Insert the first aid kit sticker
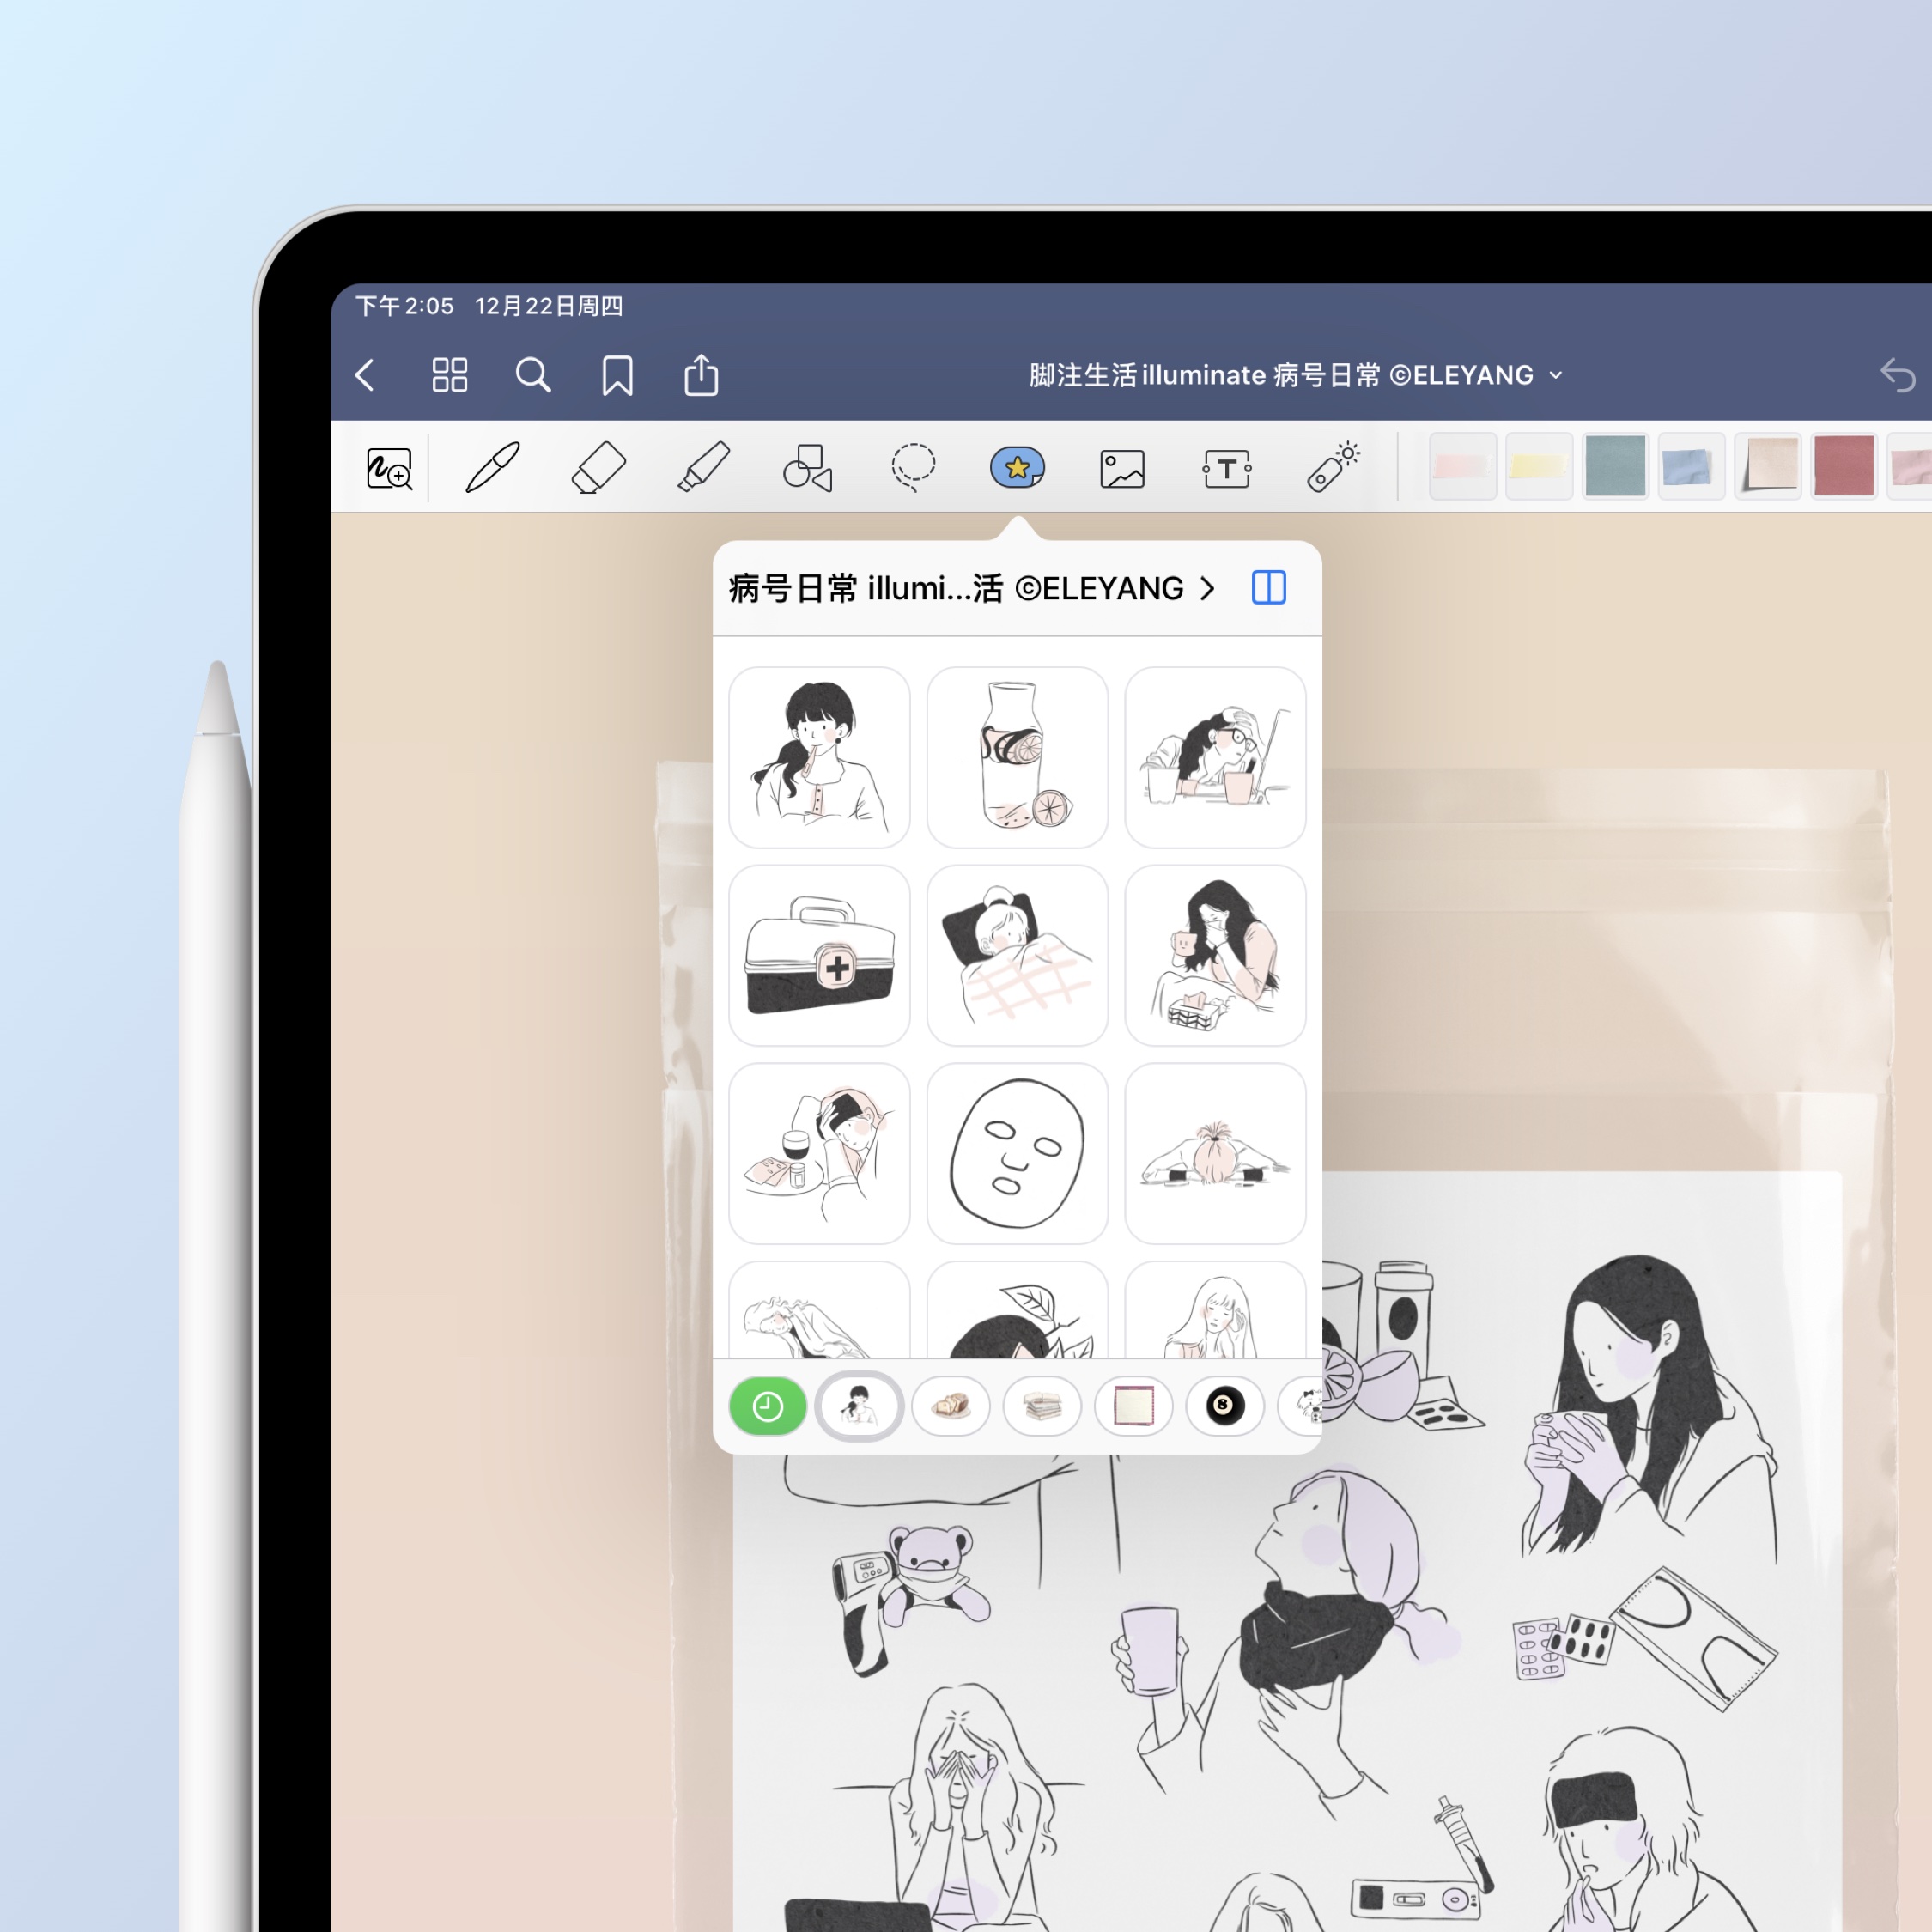The height and width of the screenshot is (1932, 1932). coord(819,955)
